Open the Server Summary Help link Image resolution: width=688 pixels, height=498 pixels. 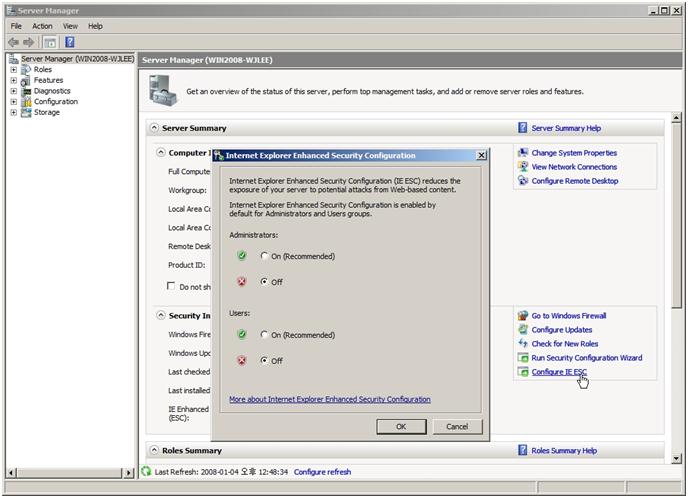pyautogui.click(x=566, y=128)
